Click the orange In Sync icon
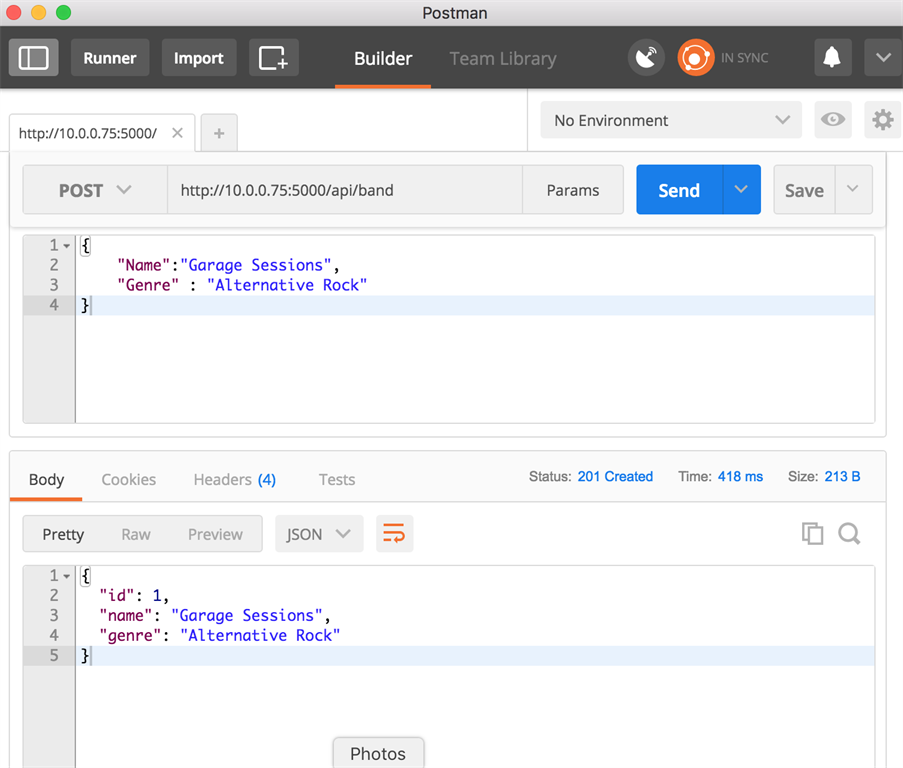 coord(695,58)
